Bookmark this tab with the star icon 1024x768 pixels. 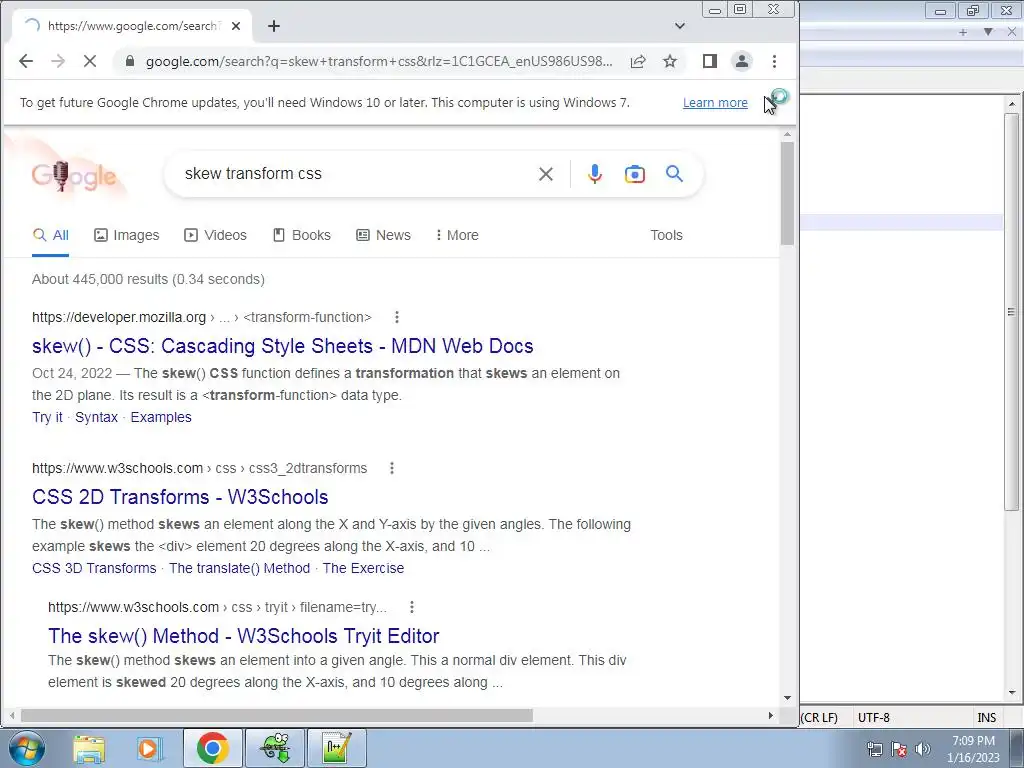670,61
